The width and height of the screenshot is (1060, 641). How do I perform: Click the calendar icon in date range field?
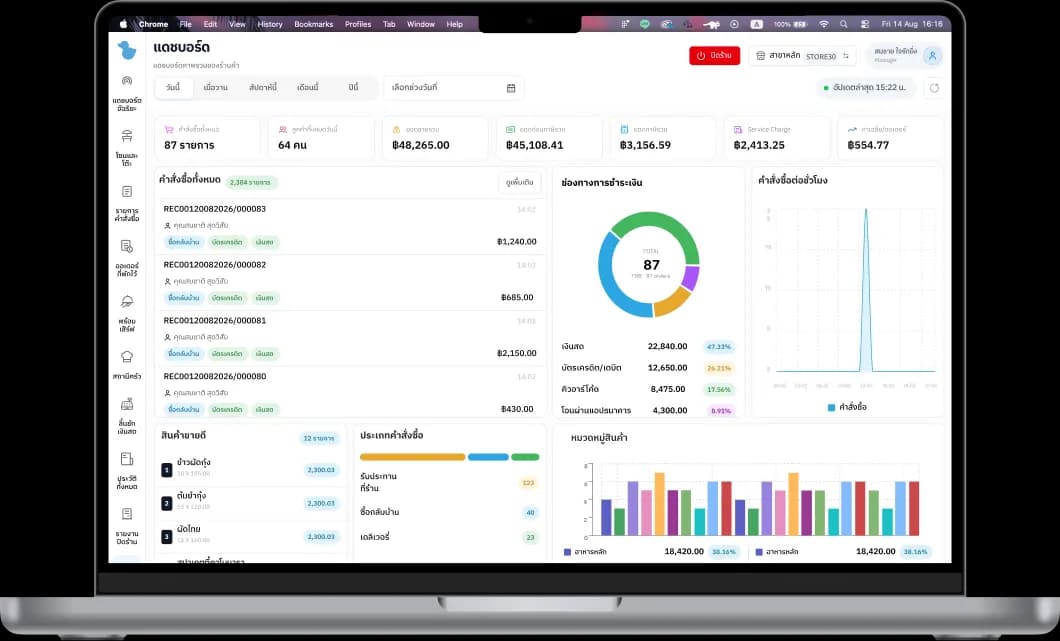click(511, 88)
